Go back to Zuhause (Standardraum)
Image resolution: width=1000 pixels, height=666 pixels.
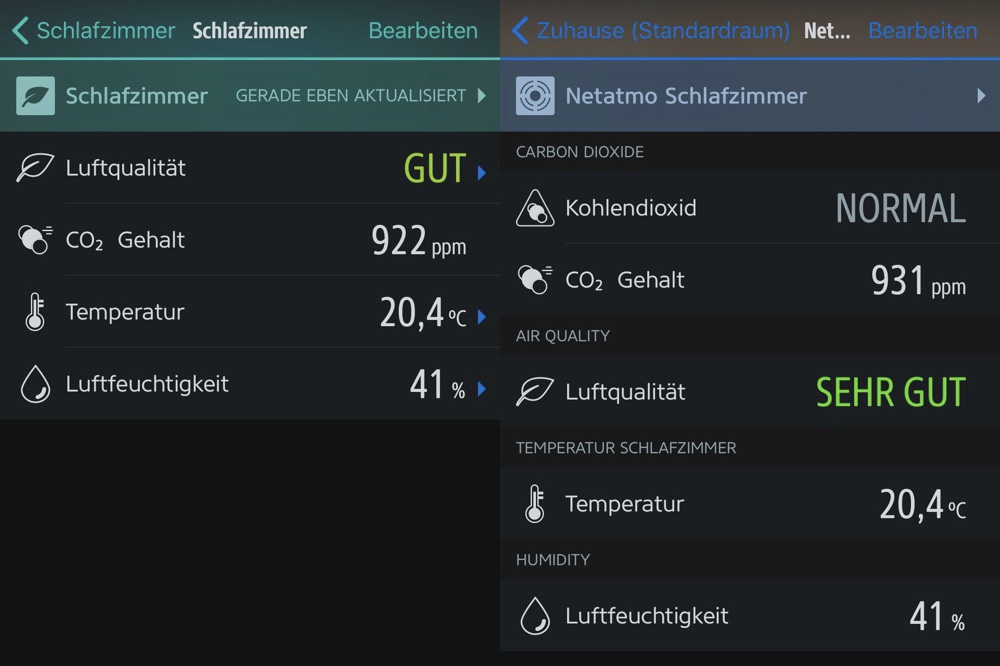click(651, 30)
